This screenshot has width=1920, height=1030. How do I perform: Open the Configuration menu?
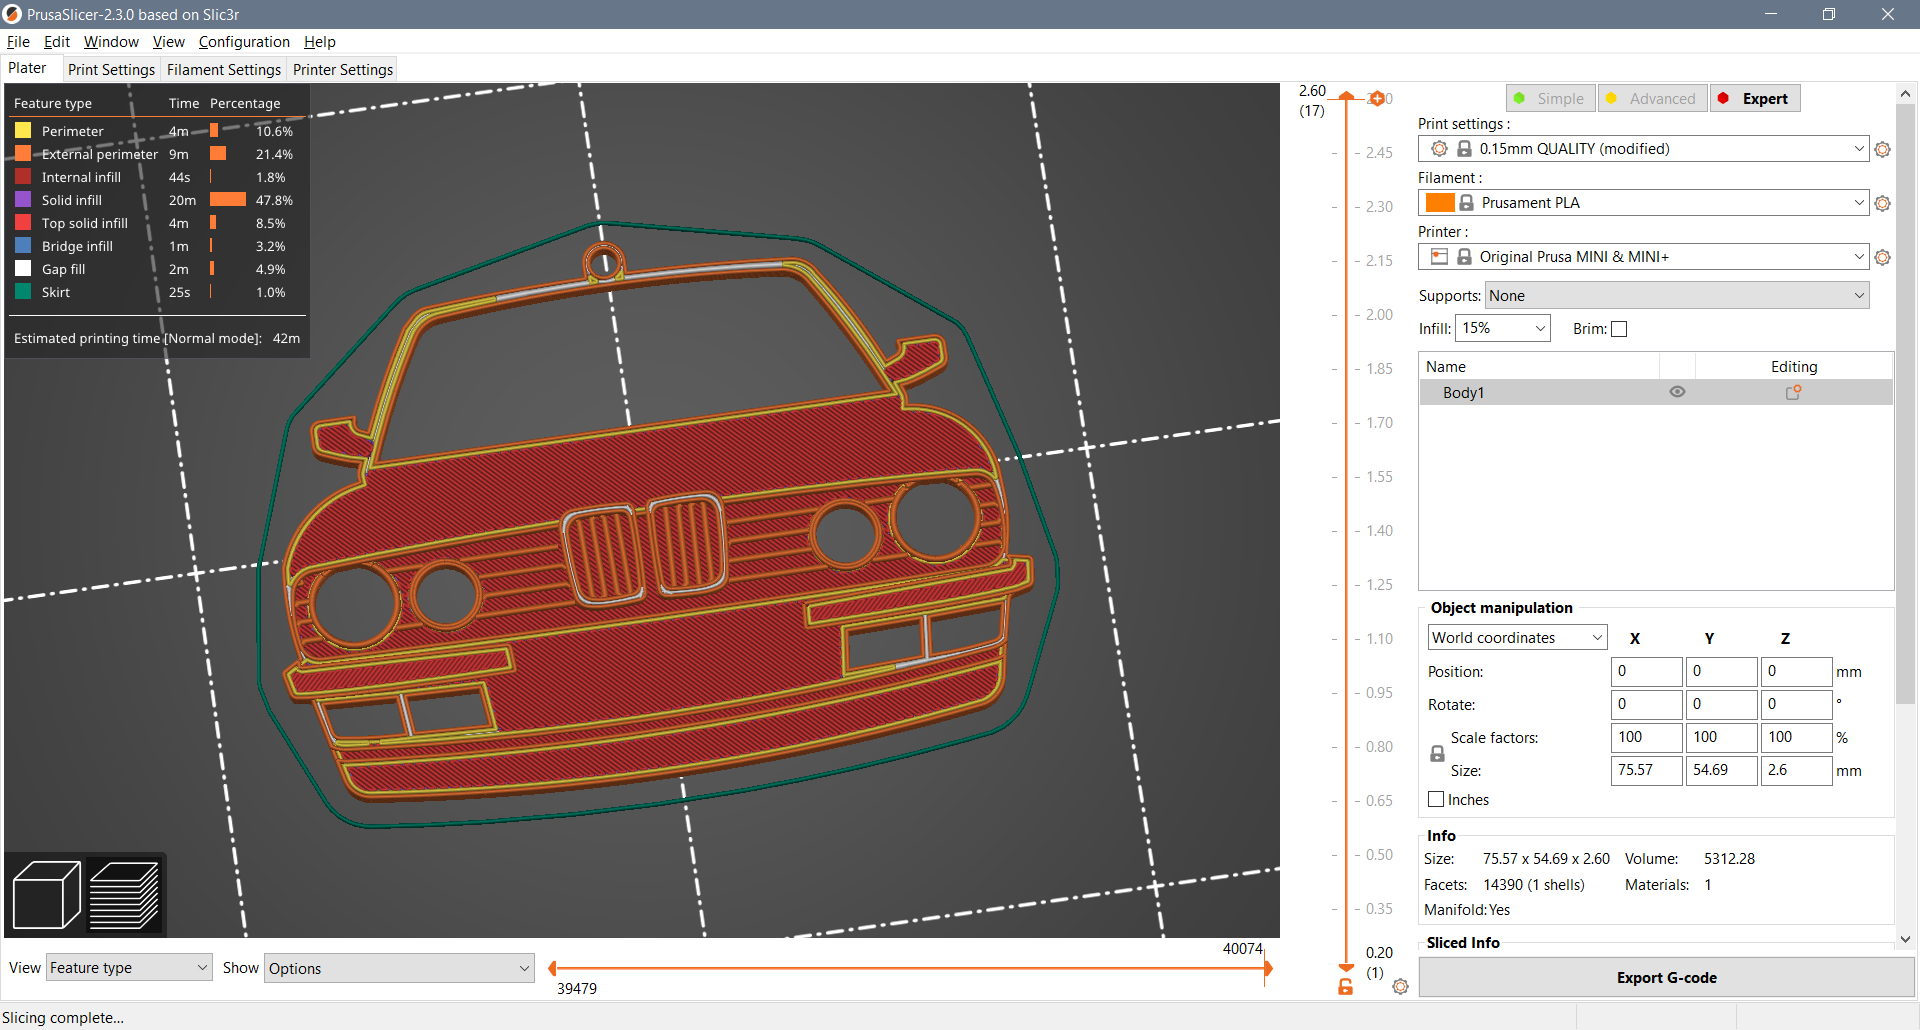[244, 42]
